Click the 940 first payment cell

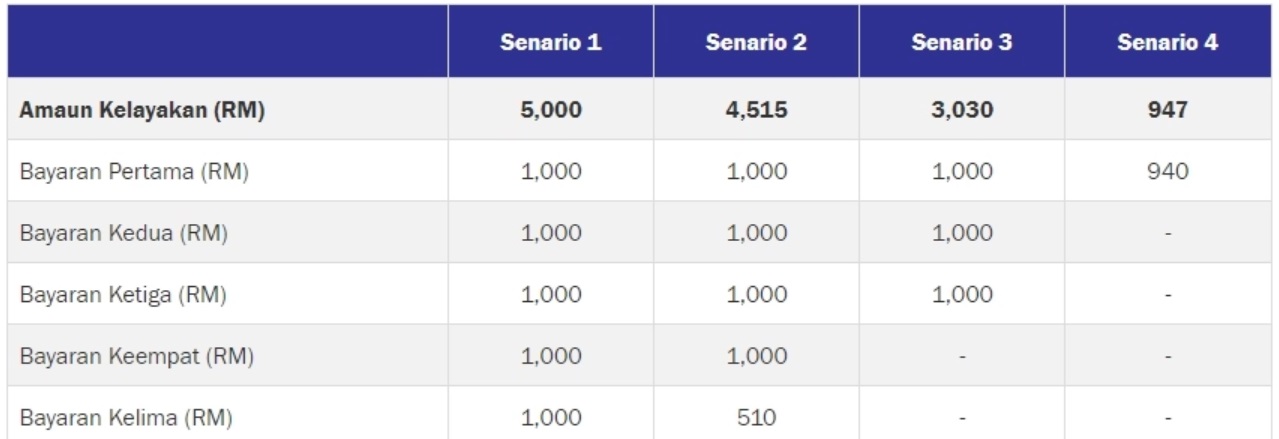point(1168,172)
